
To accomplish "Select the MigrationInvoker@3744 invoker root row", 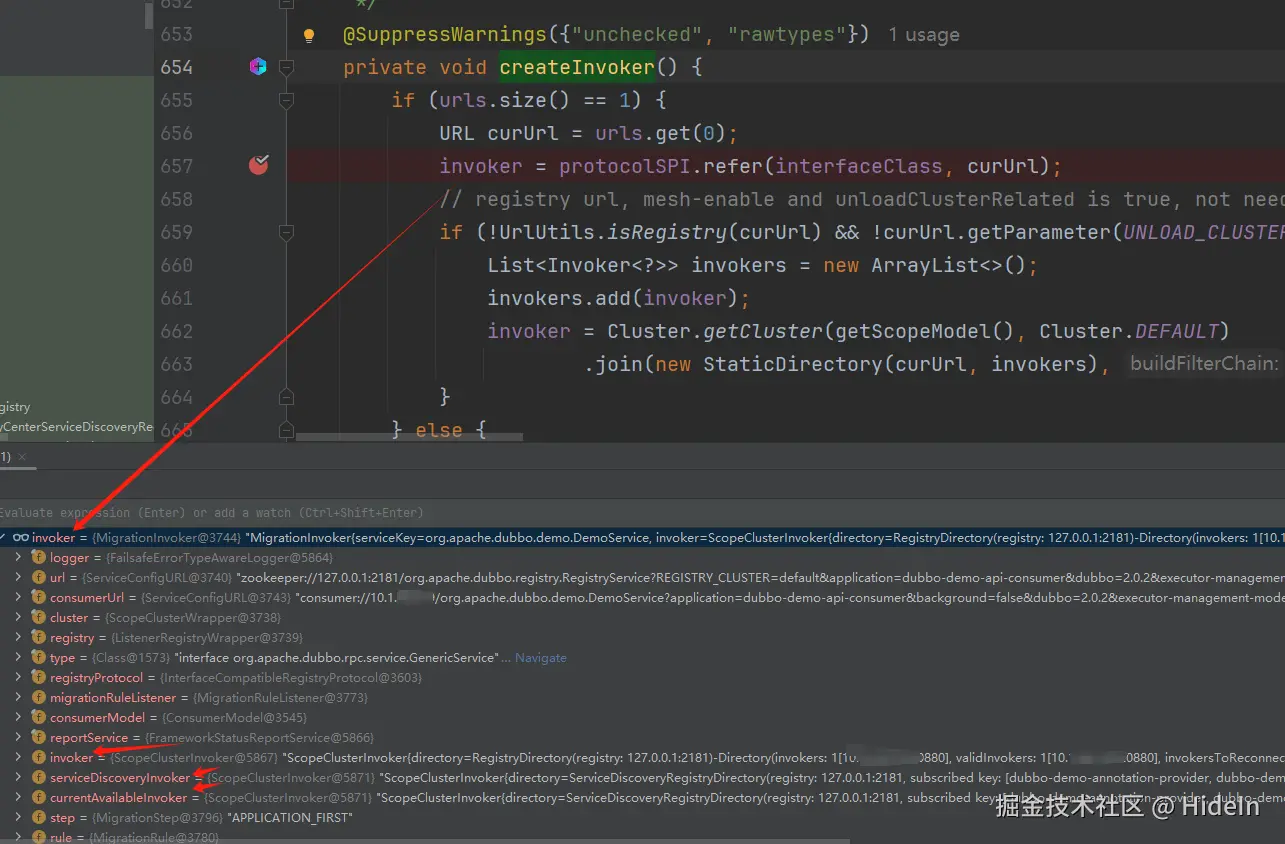I will coord(642,538).
